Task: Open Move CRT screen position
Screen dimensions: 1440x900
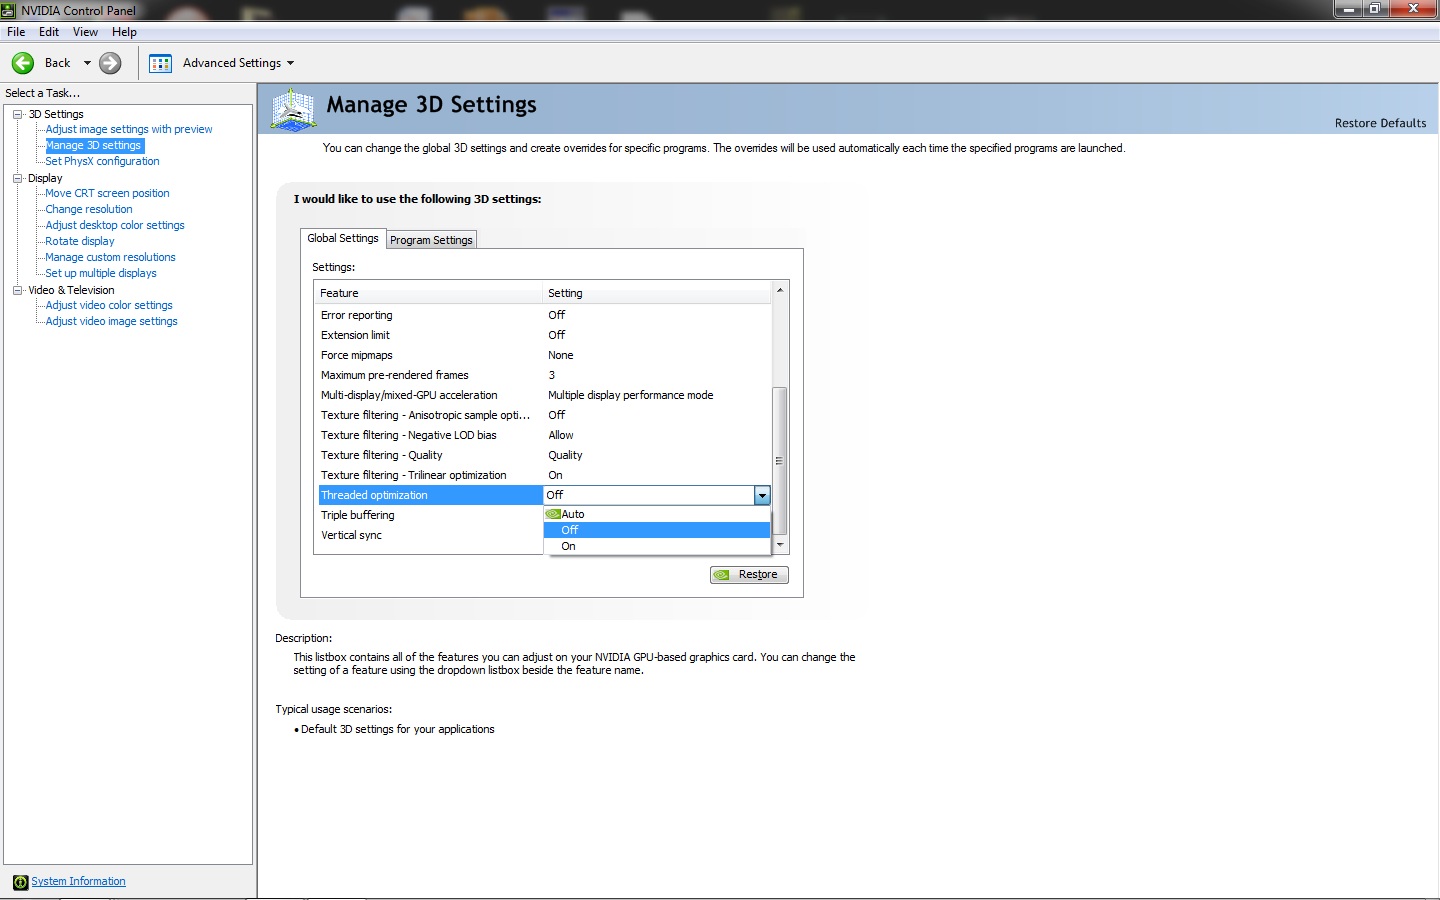Action: coord(107,193)
